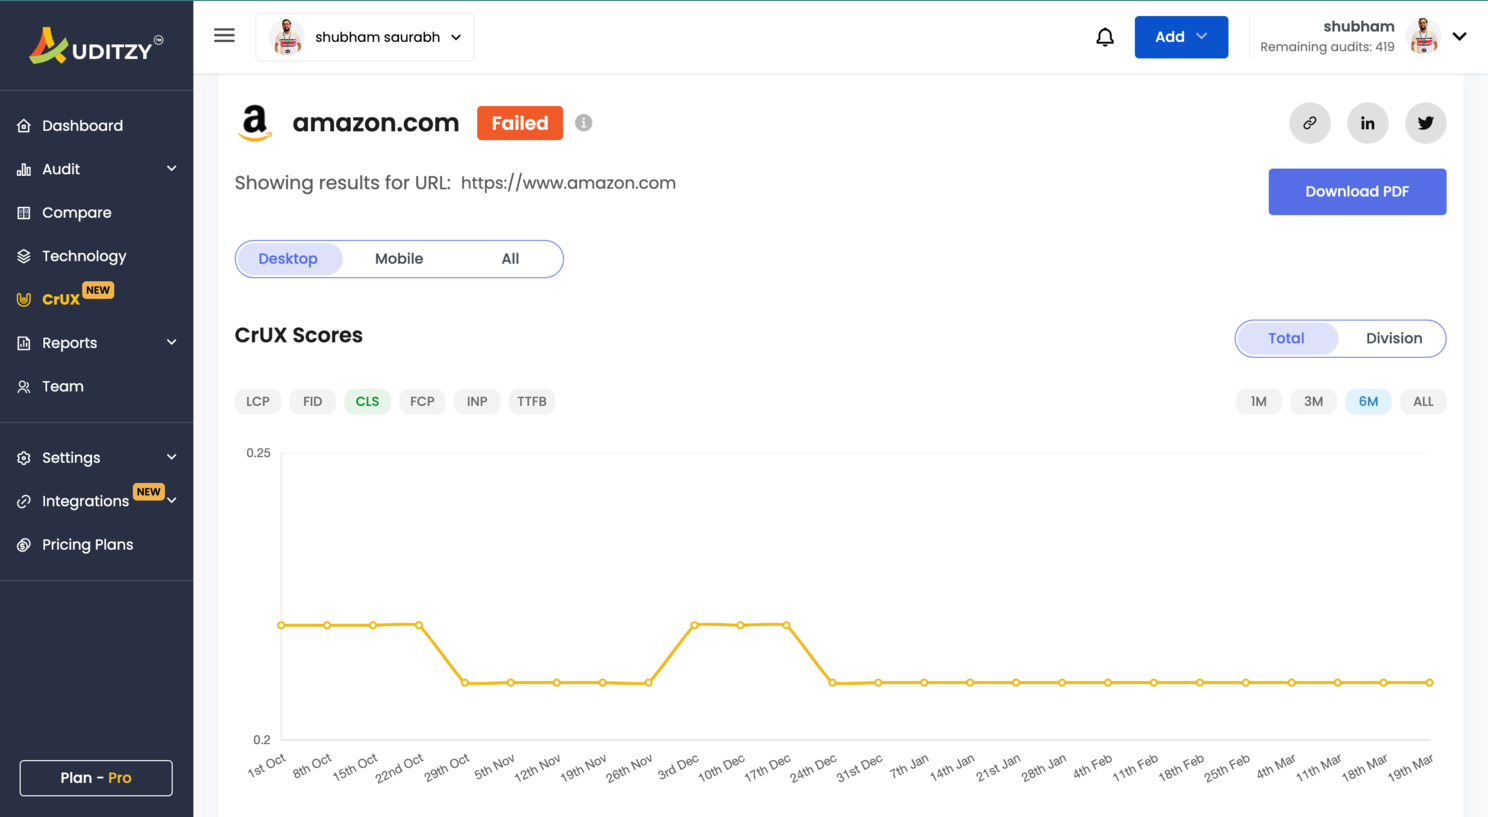Click the Dashboard home icon
1488x817 pixels.
[24, 126]
